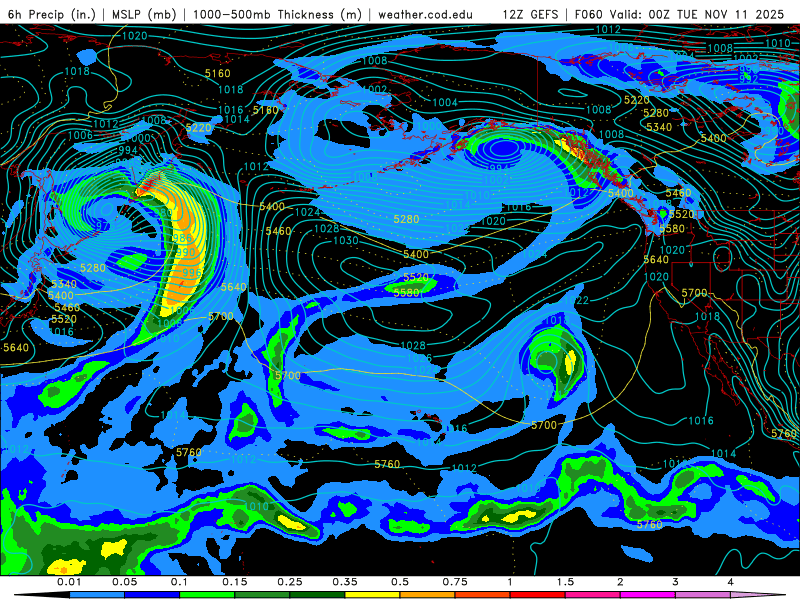Click the '1022' pressure contour label
Image resolution: width=800 pixels, height=600 pixels.
click(x=577, y=301)
